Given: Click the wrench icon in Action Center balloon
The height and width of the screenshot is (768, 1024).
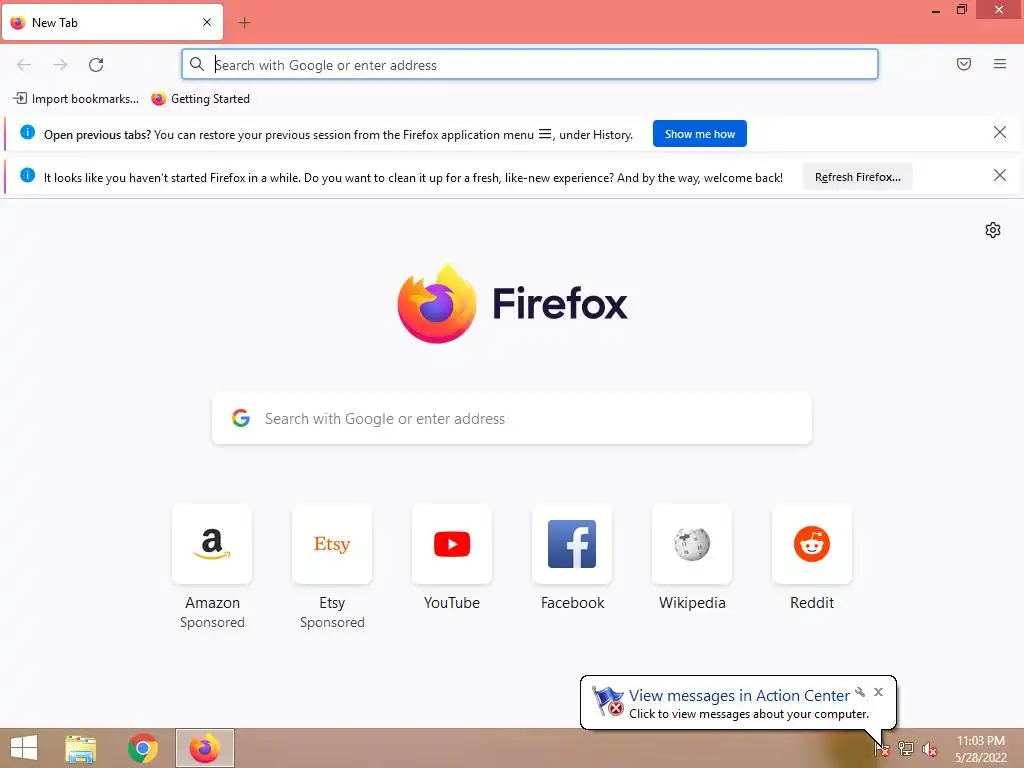Looking at the screenshot, I should point(860,692).
